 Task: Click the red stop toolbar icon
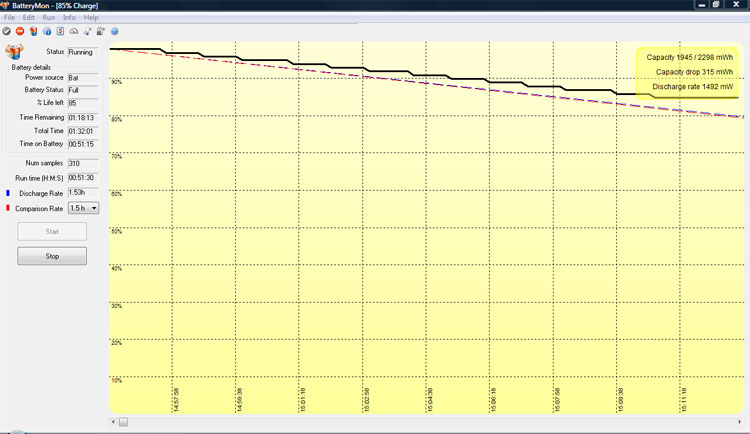[20, 31]
